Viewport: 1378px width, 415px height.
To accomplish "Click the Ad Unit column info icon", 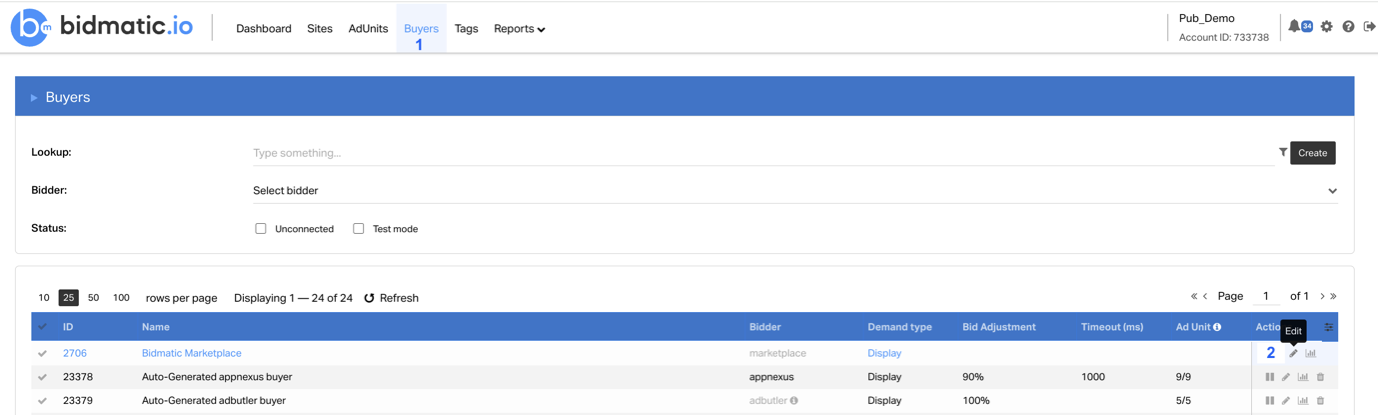I will [1217, 327].
